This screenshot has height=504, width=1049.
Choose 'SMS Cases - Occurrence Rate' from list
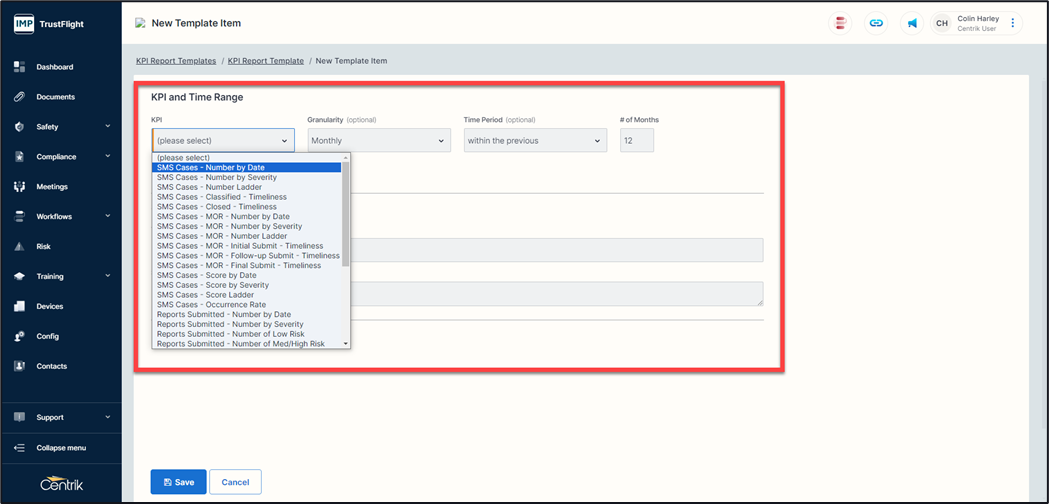pyautogui.click(x=211, y=305)
